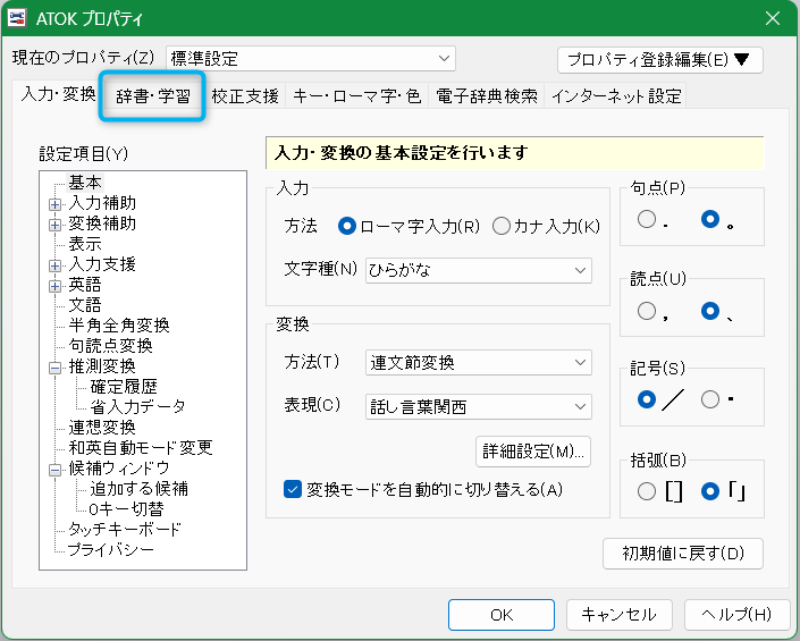Click the ATOK プロパティ title bar icon
The height and width of the screenshot is (641, 800).
pos(17,18)
